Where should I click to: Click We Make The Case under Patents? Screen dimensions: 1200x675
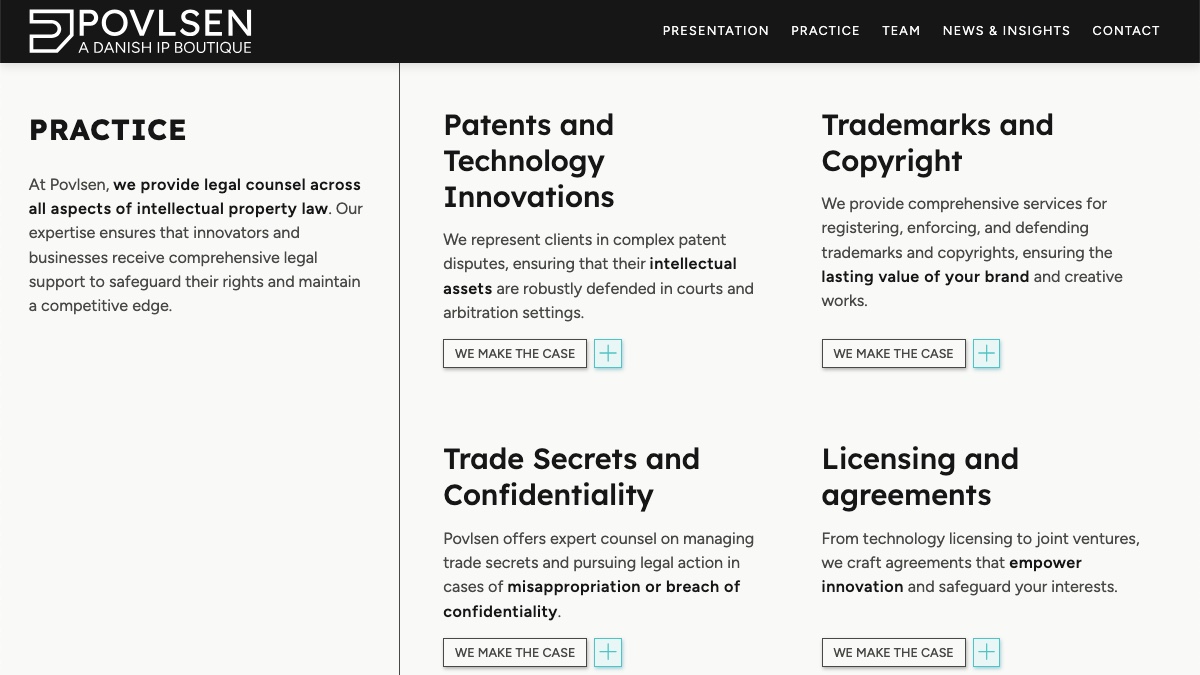click(515, 353)
